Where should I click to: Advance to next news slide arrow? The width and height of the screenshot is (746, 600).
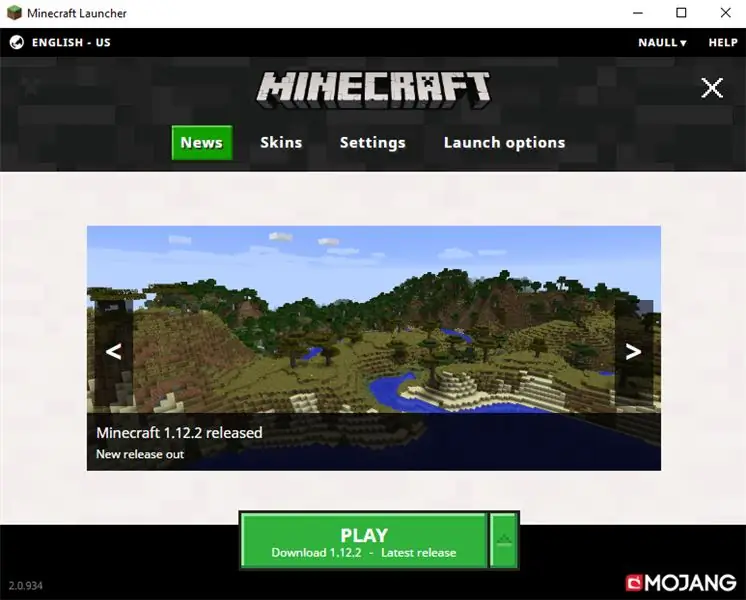[x=633, y=352]
